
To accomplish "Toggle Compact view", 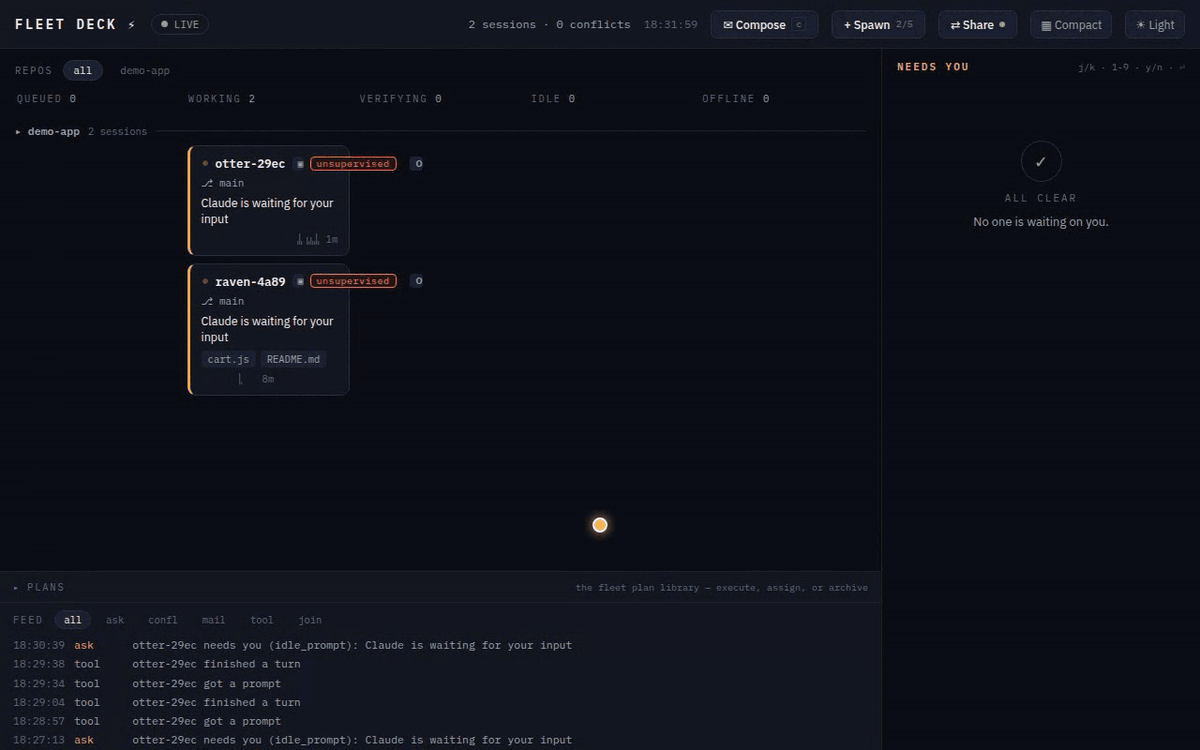I will click(x=1070, y=25).
